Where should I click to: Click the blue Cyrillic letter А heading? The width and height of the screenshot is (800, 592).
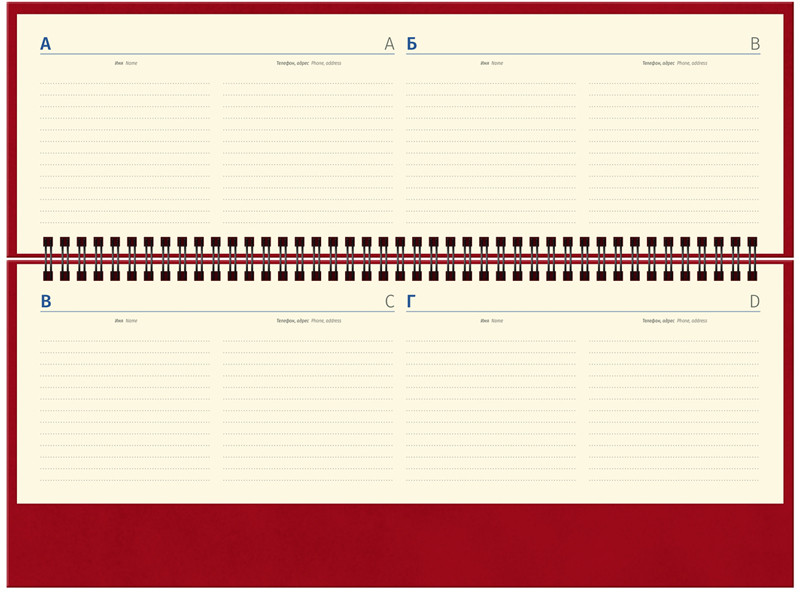coord(45,44)
